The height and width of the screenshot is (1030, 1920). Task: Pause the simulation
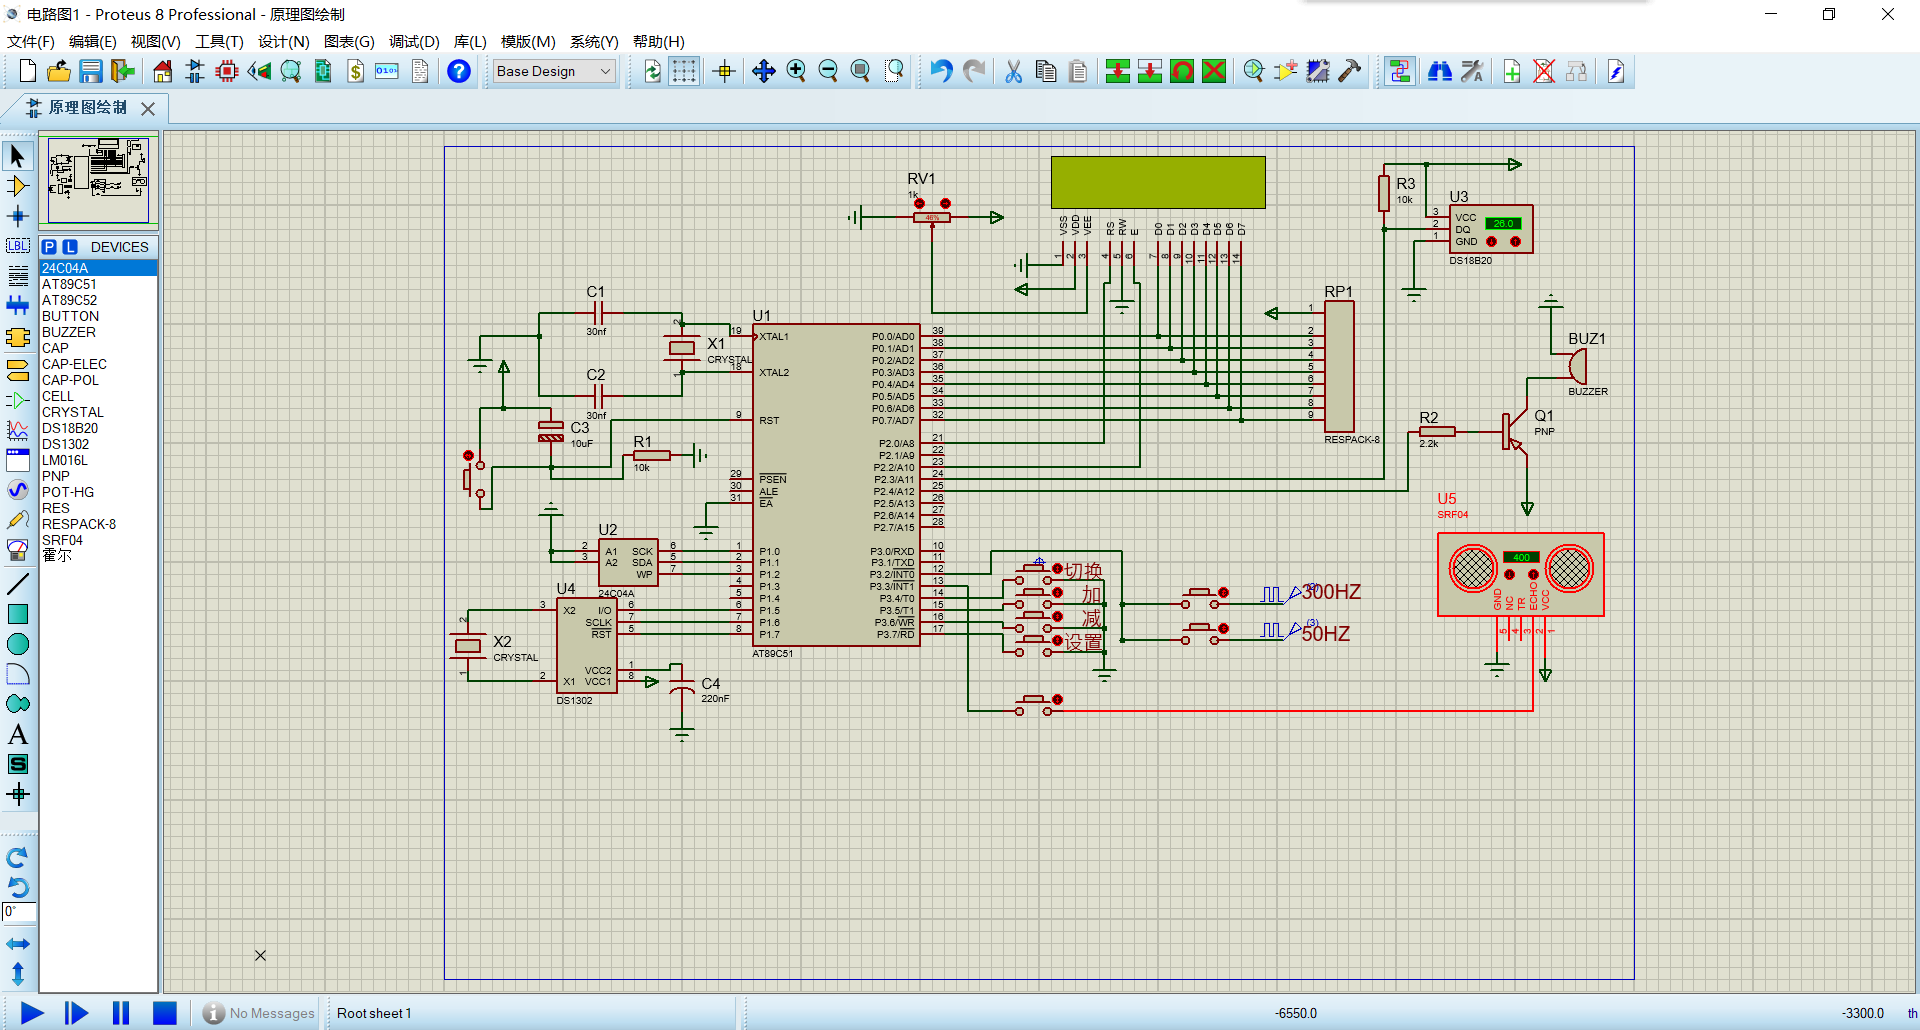point(121,1013)
